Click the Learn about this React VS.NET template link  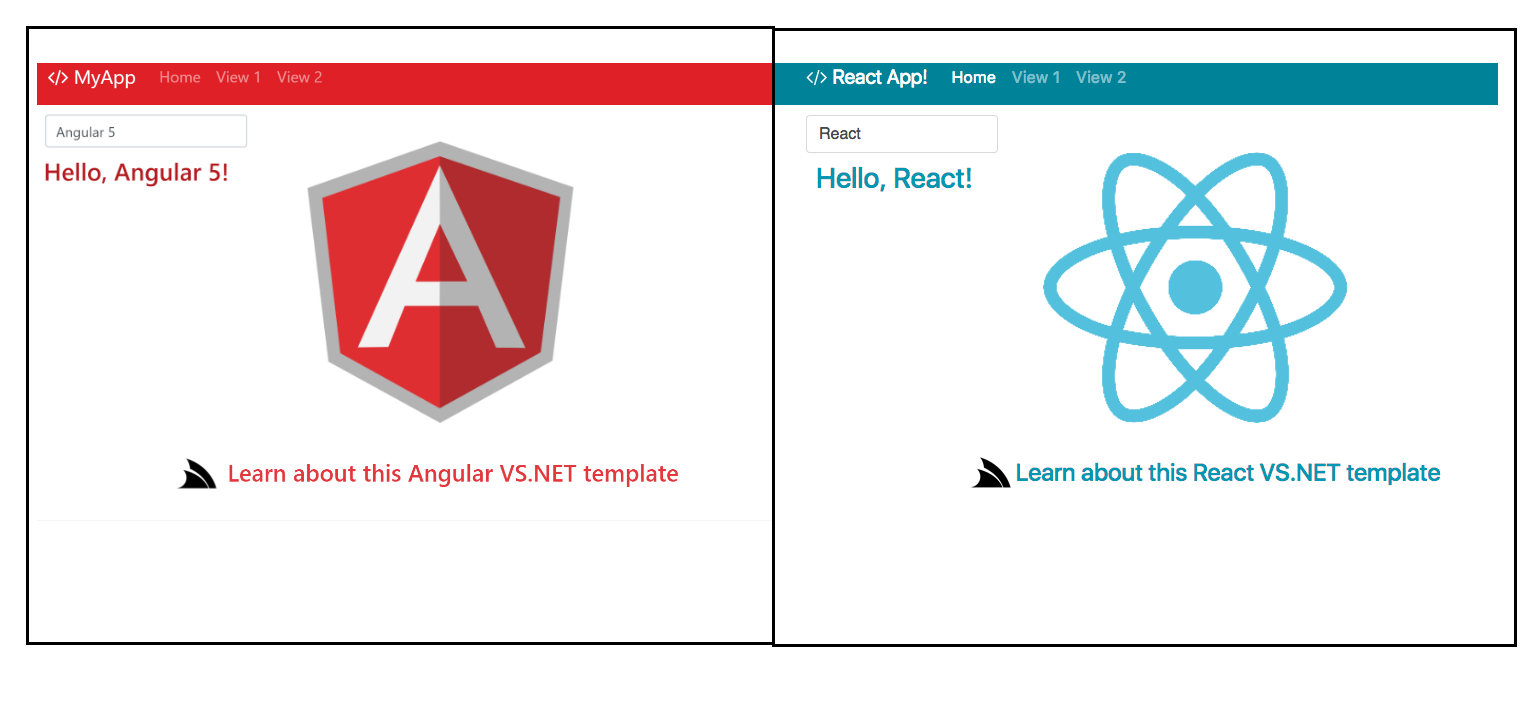[x=1228, y=472]
